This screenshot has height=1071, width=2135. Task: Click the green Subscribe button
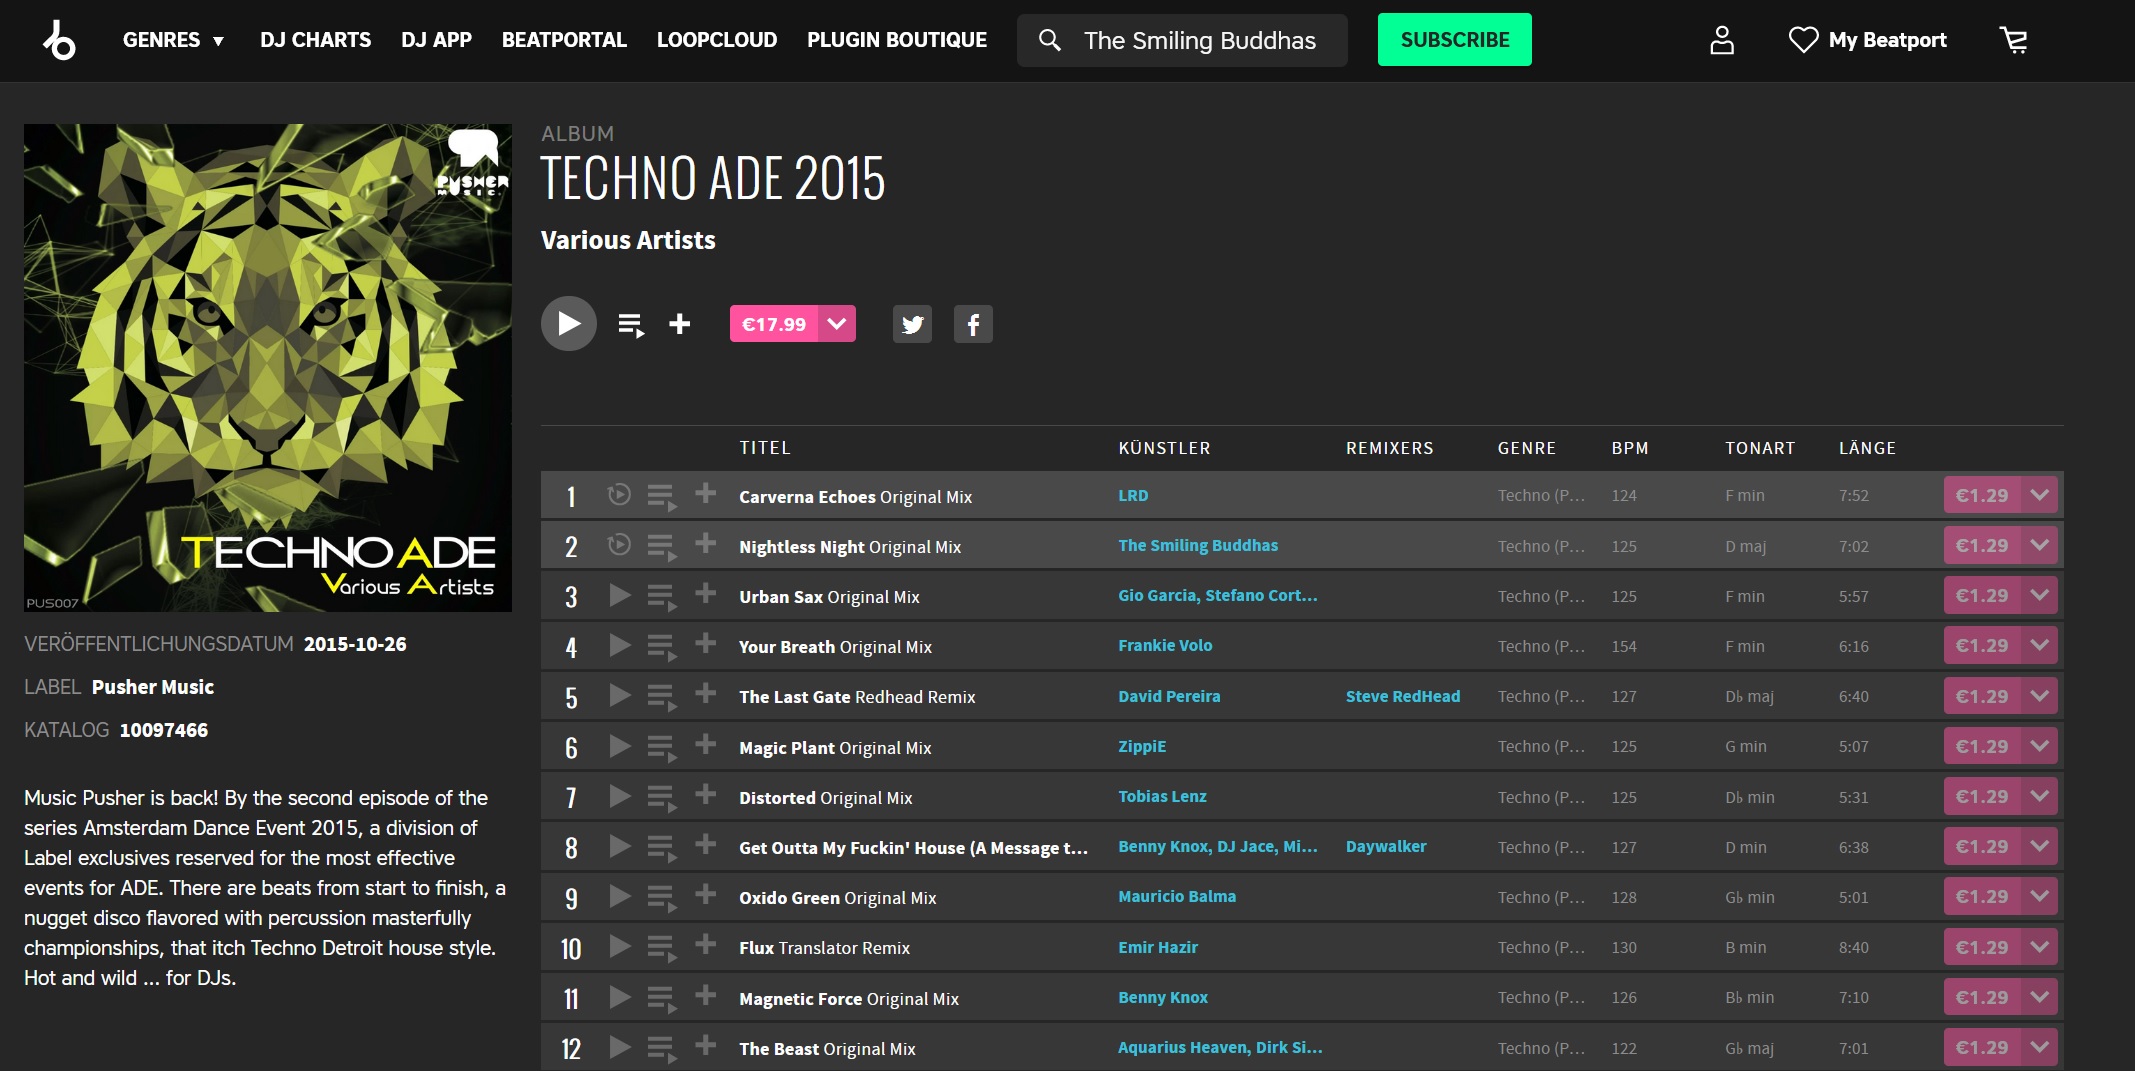click(1455, 40)
